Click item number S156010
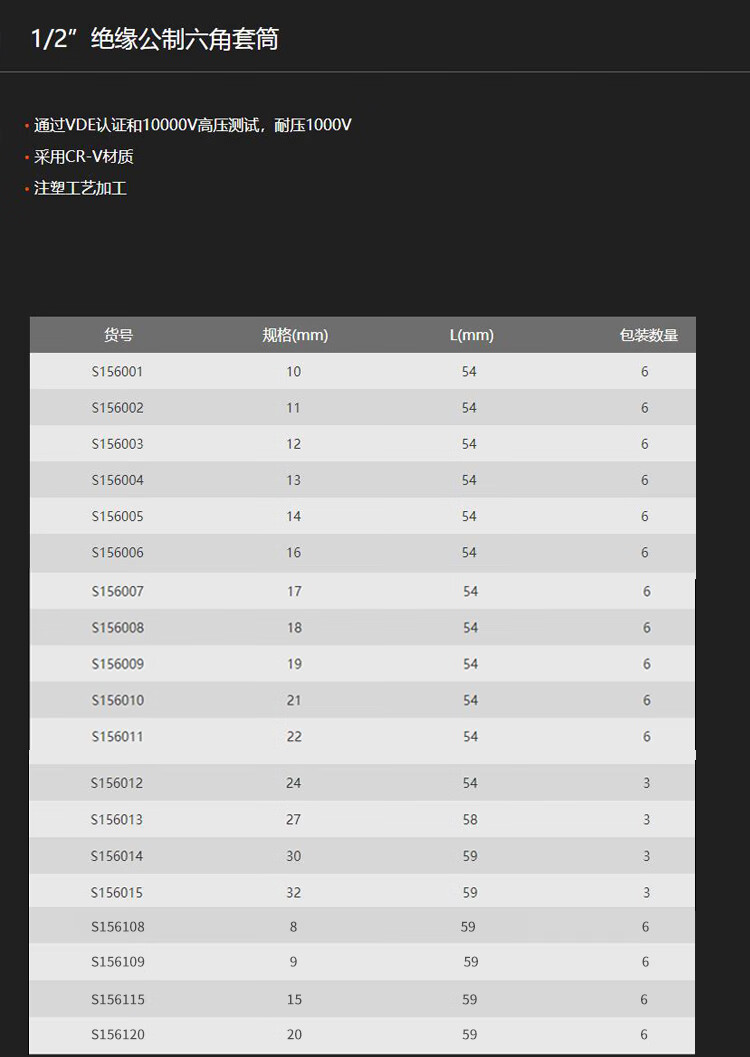 coord(118,700)
